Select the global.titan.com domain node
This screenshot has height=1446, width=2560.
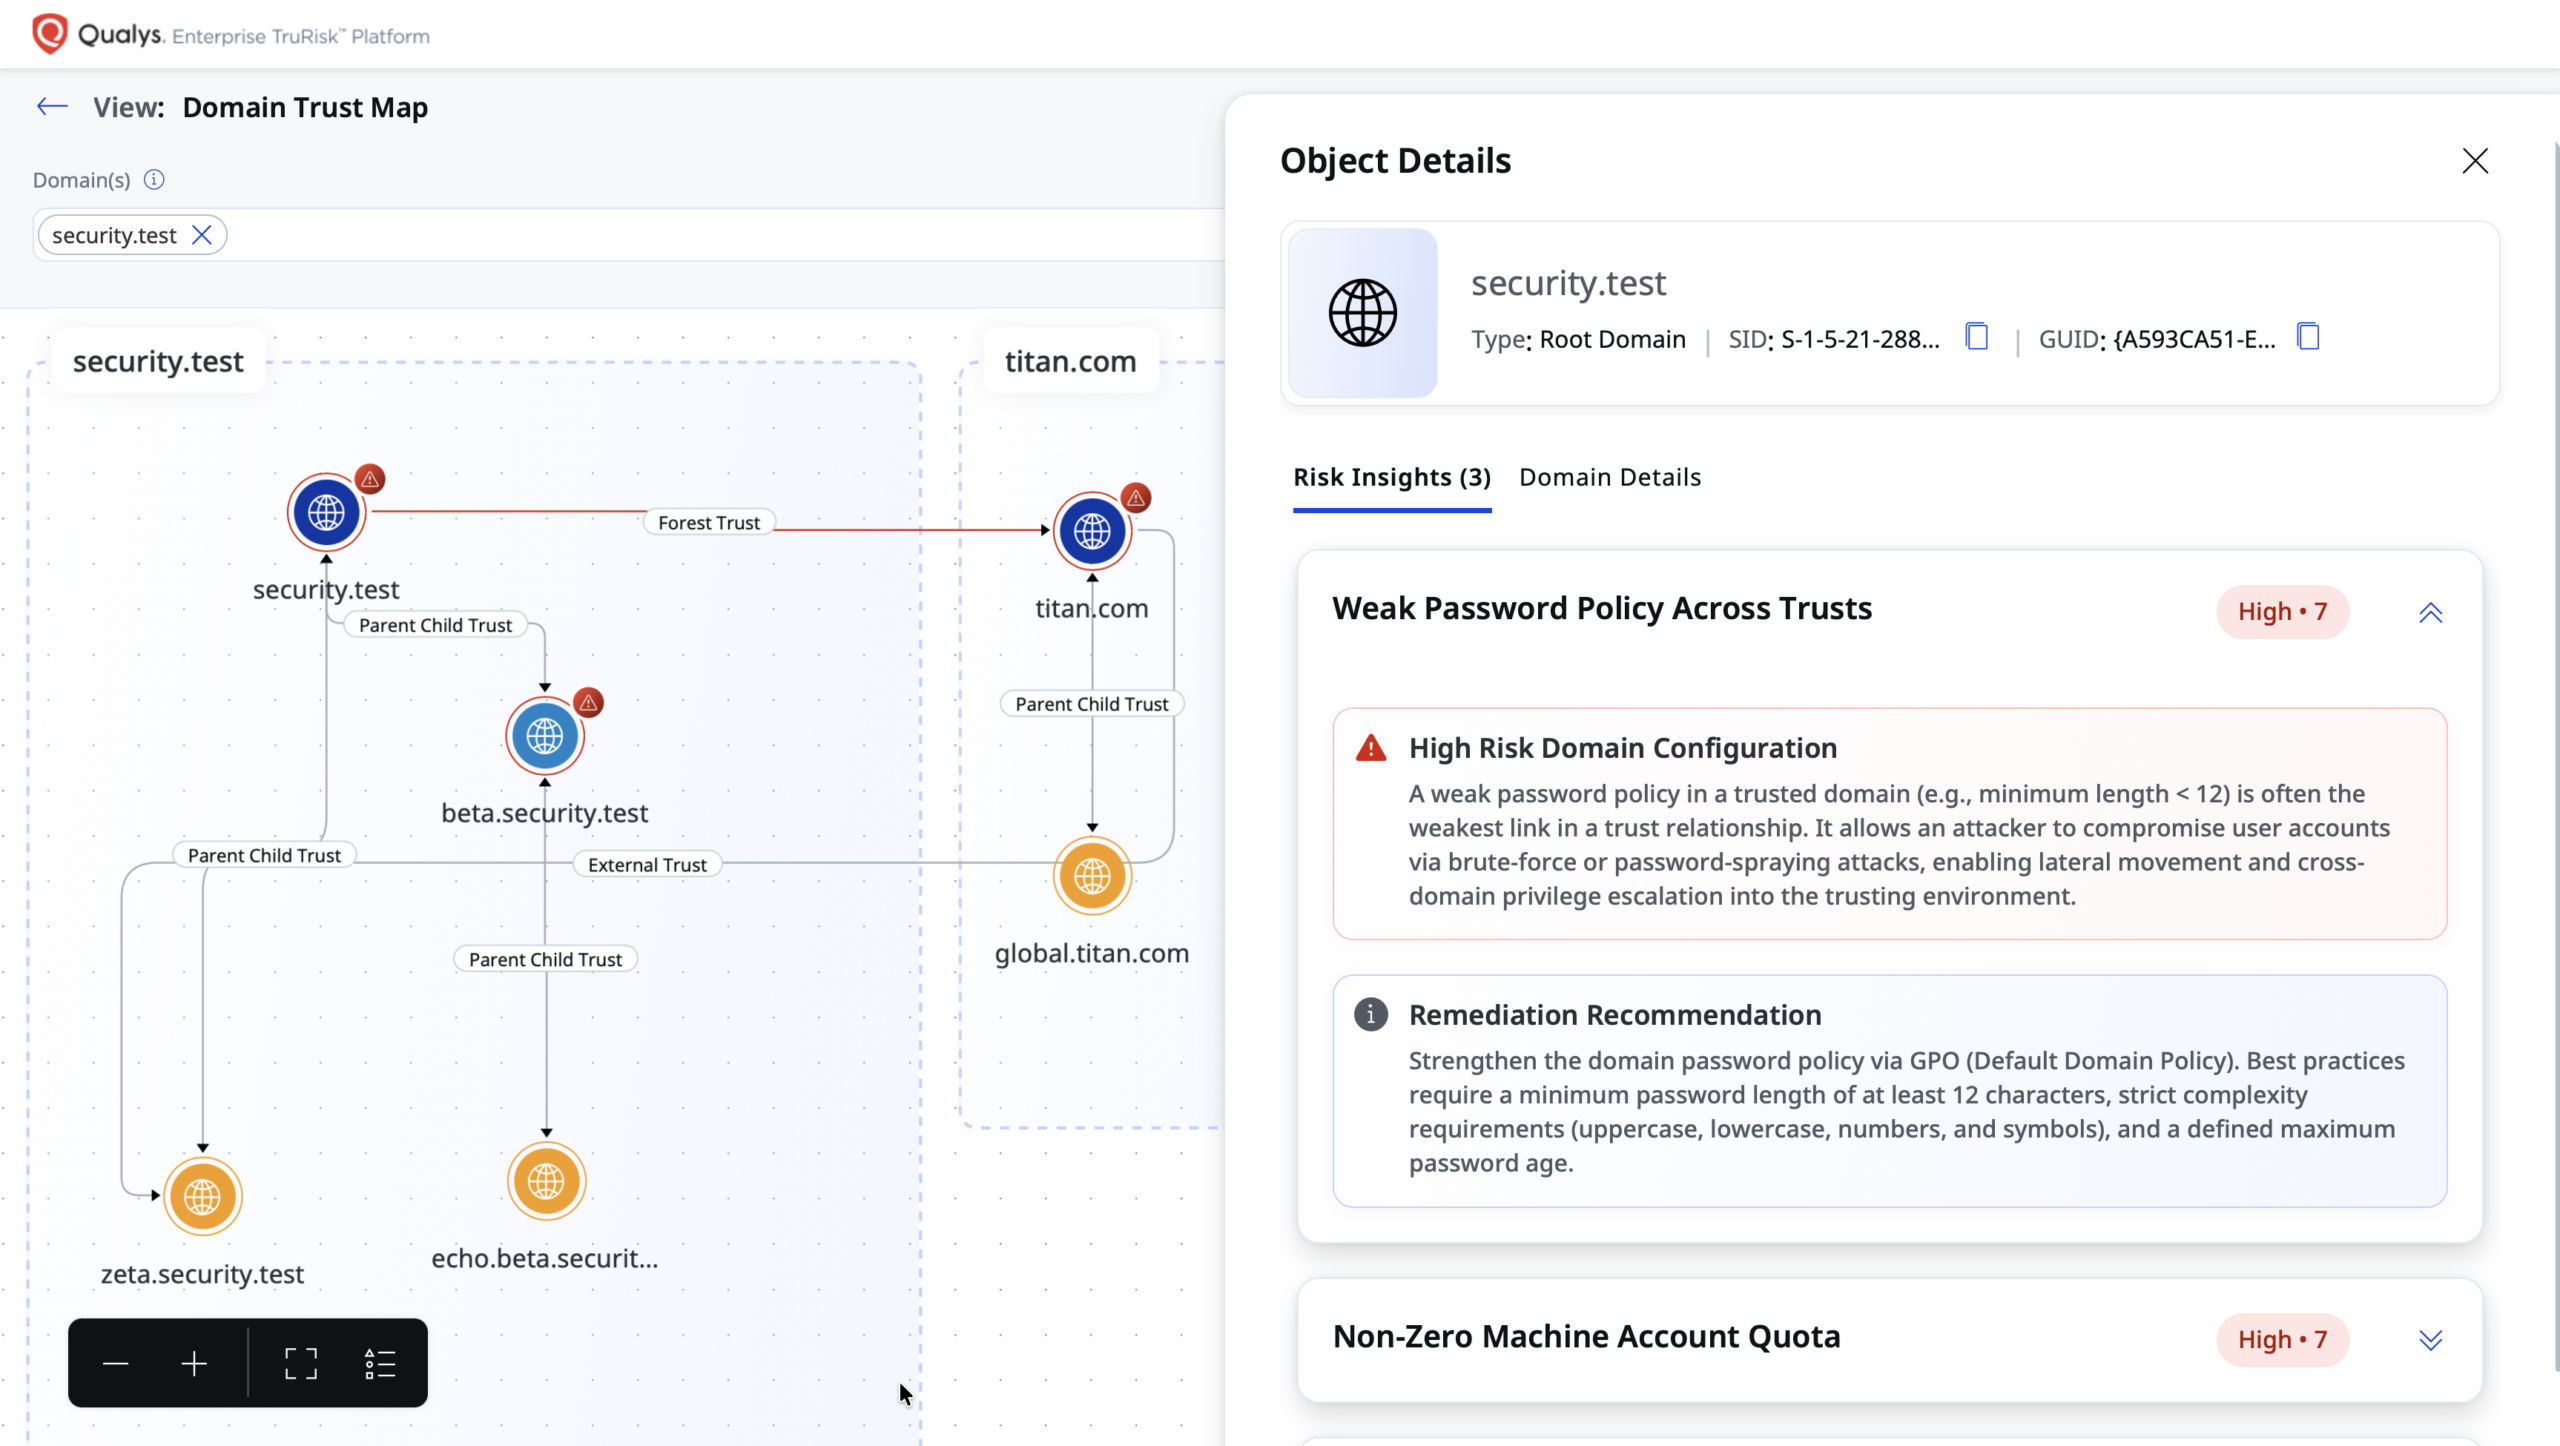(1092, 876)
